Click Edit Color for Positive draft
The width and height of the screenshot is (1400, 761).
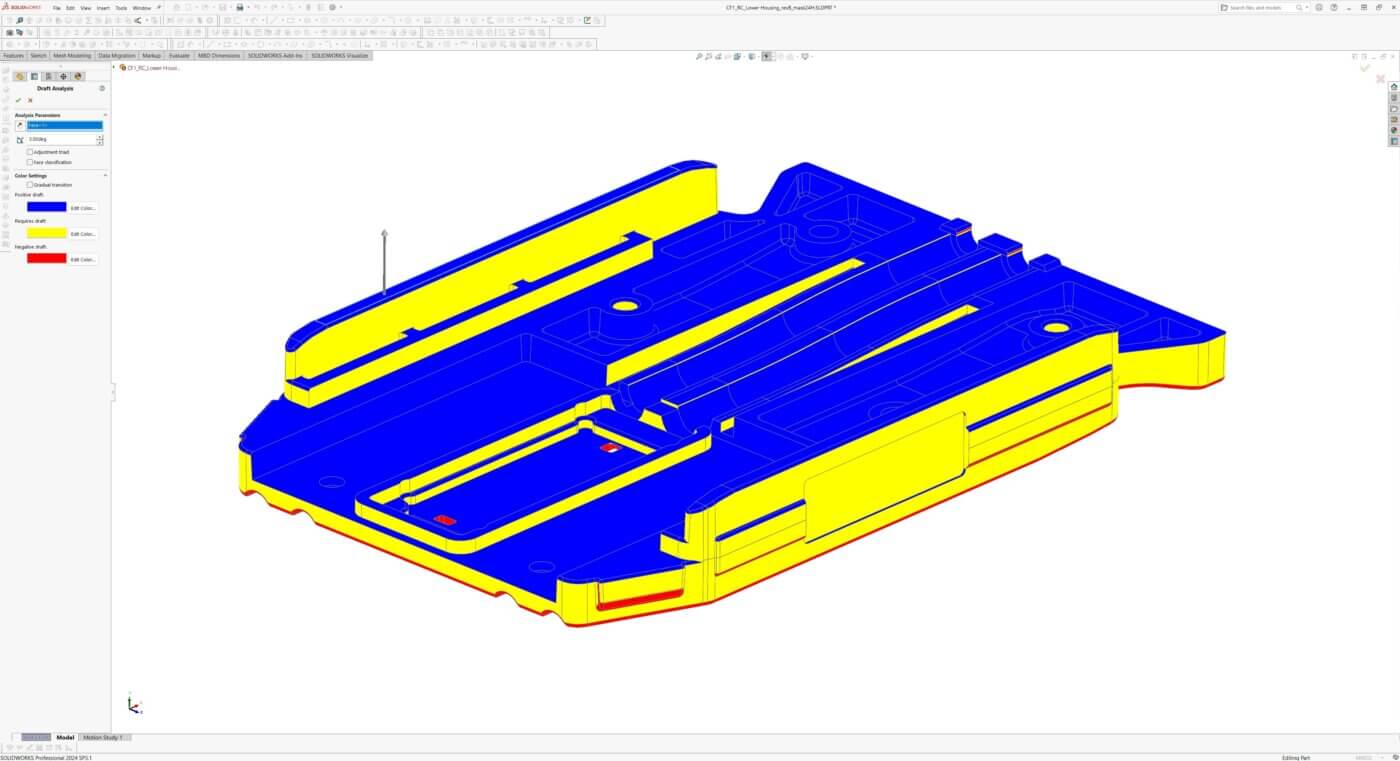[x=84, y=208]
